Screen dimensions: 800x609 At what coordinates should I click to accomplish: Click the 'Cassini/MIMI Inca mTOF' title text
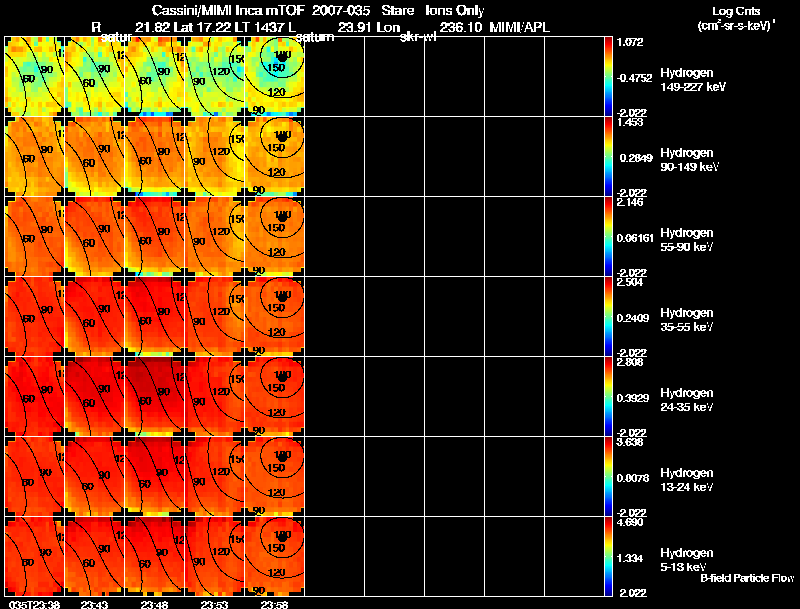click(x=228, y=10)
